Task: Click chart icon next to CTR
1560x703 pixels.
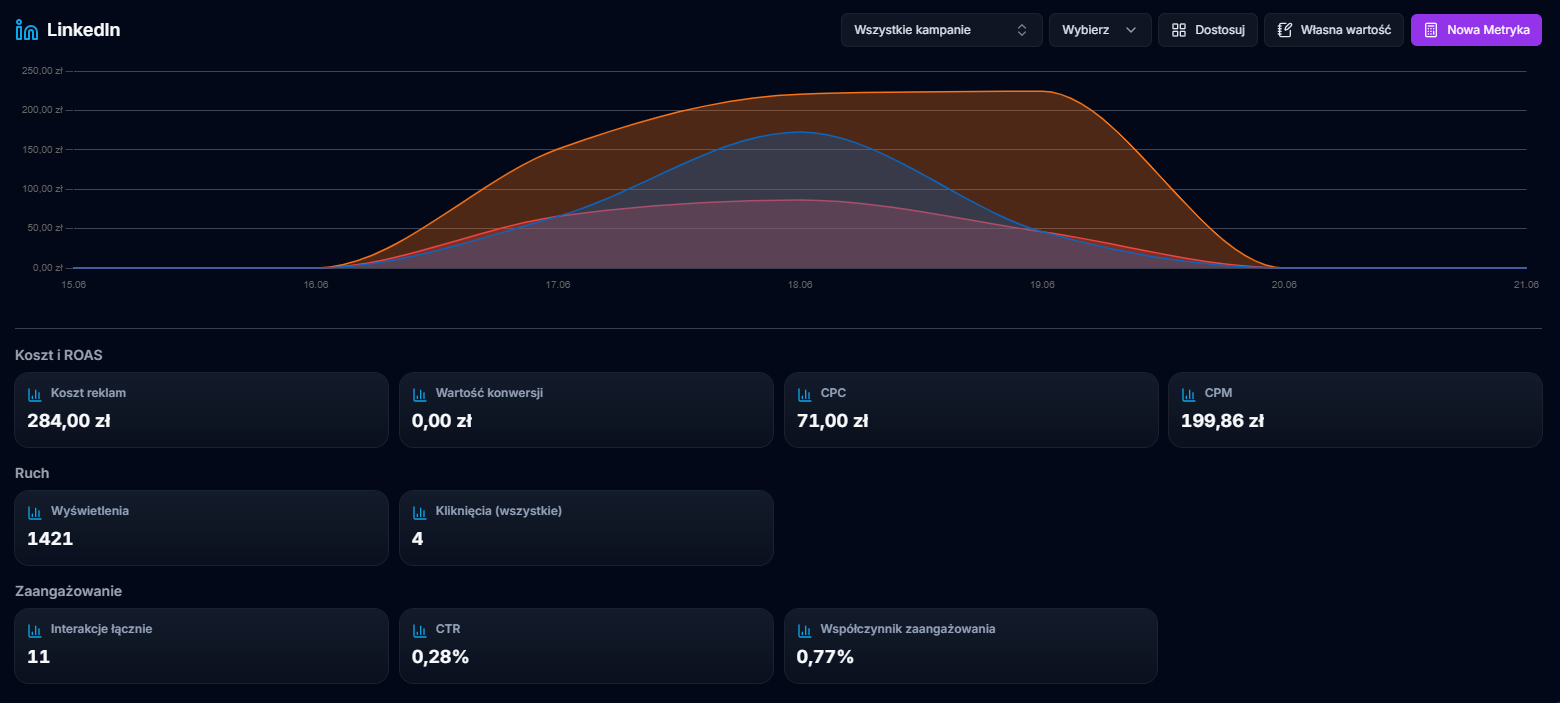Action: point(420,630)
